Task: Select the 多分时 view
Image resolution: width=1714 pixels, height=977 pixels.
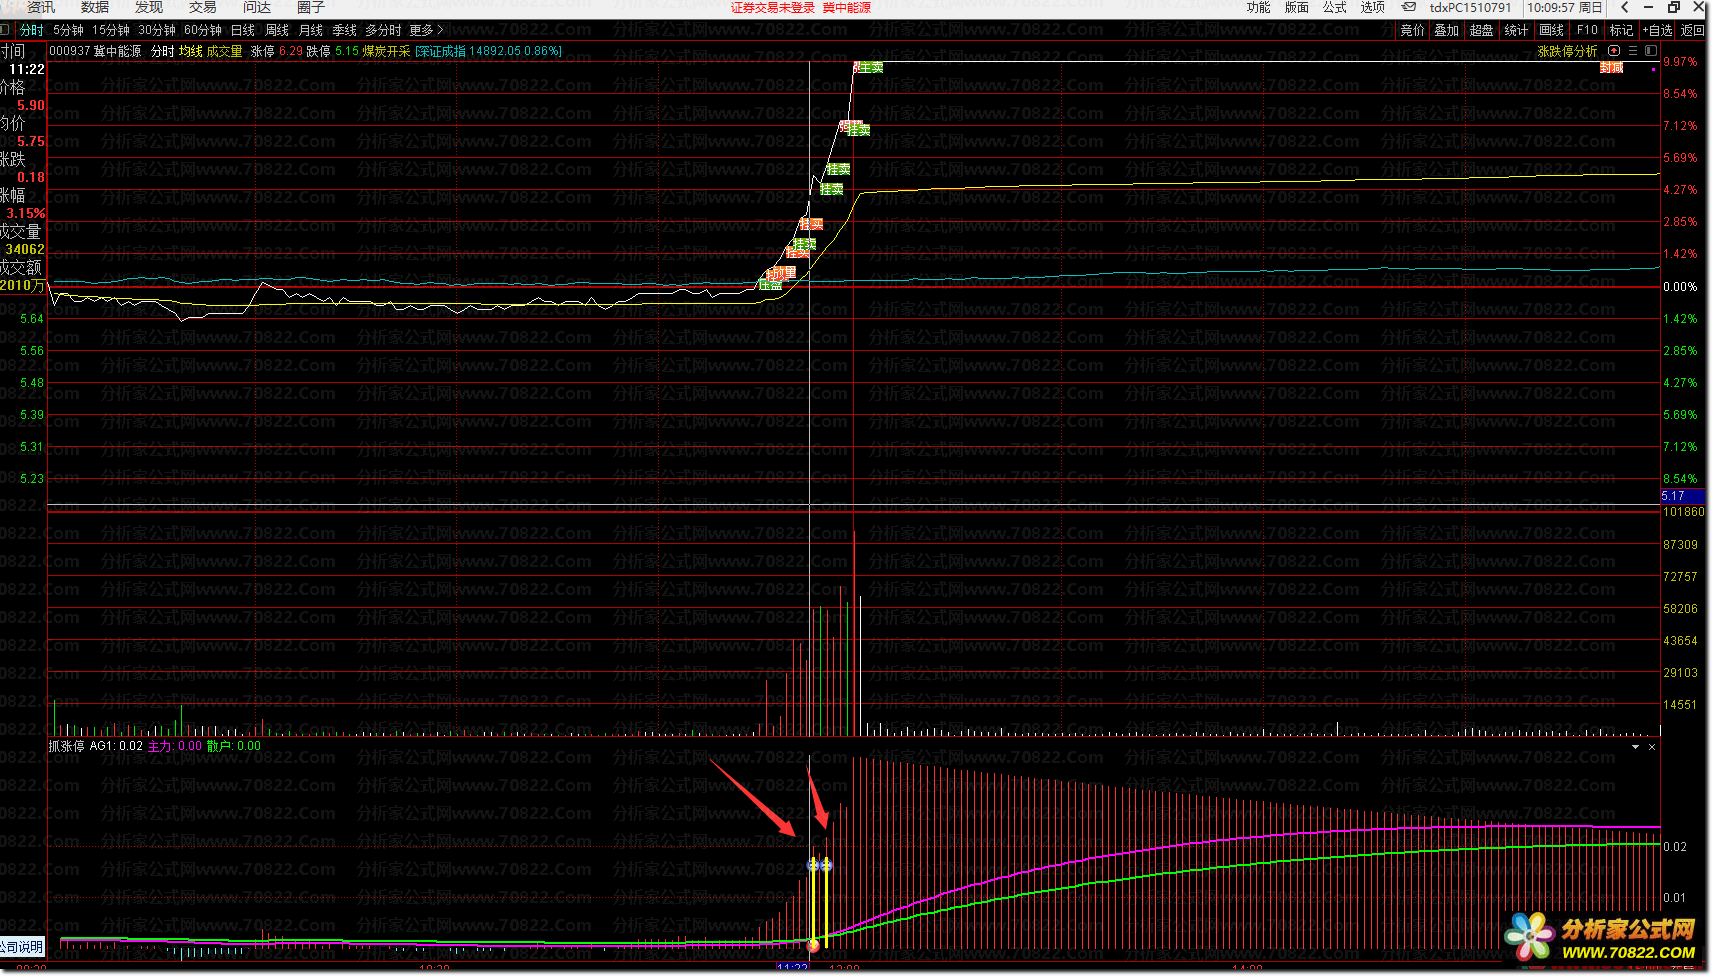Action: pos(383,30)
